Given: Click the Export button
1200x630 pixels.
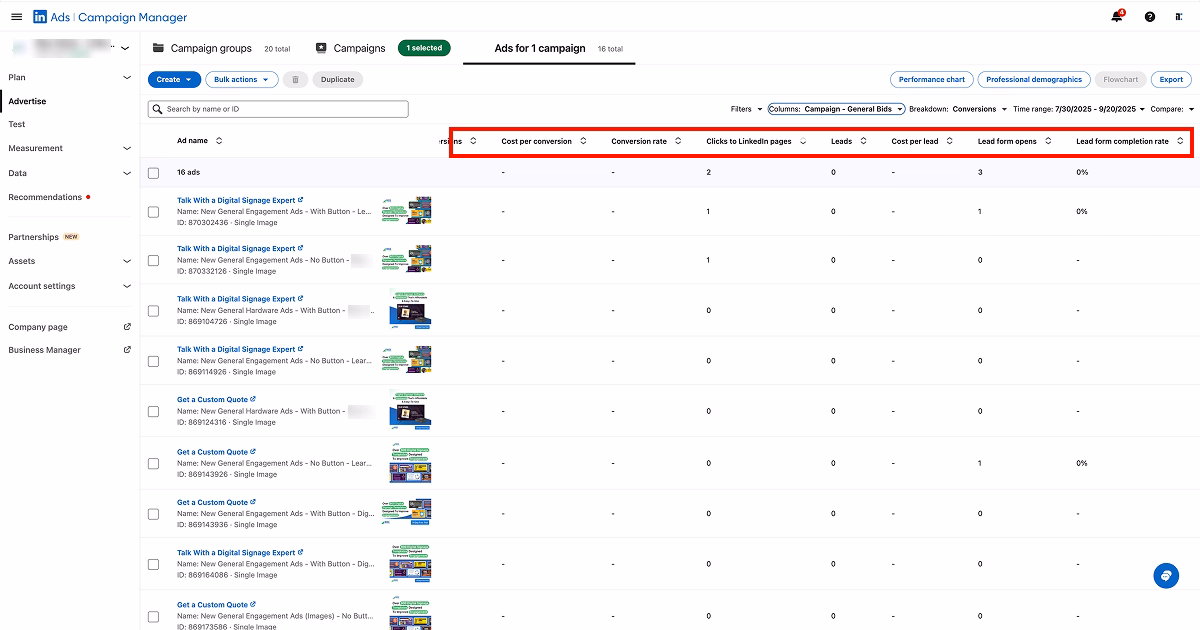Looking at the screenshot, I should pos(1171,79).
